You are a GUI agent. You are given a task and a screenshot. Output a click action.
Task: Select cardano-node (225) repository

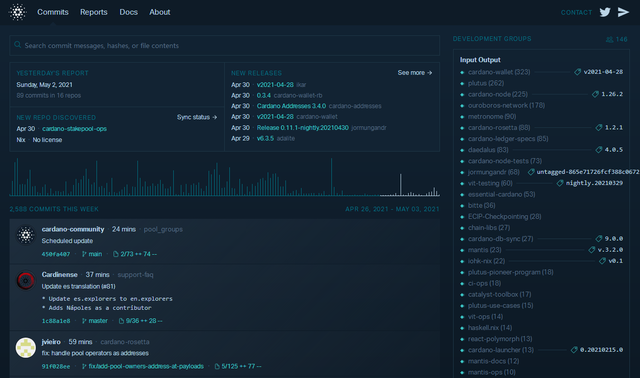point(498,94)
